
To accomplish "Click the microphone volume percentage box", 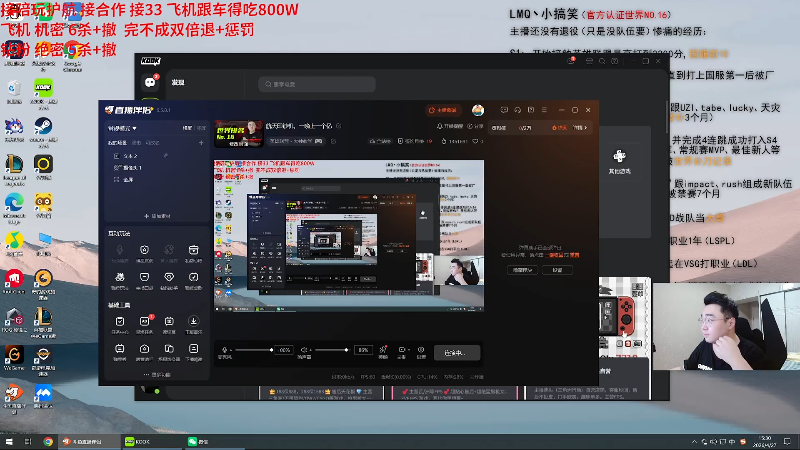I will 285,350.
